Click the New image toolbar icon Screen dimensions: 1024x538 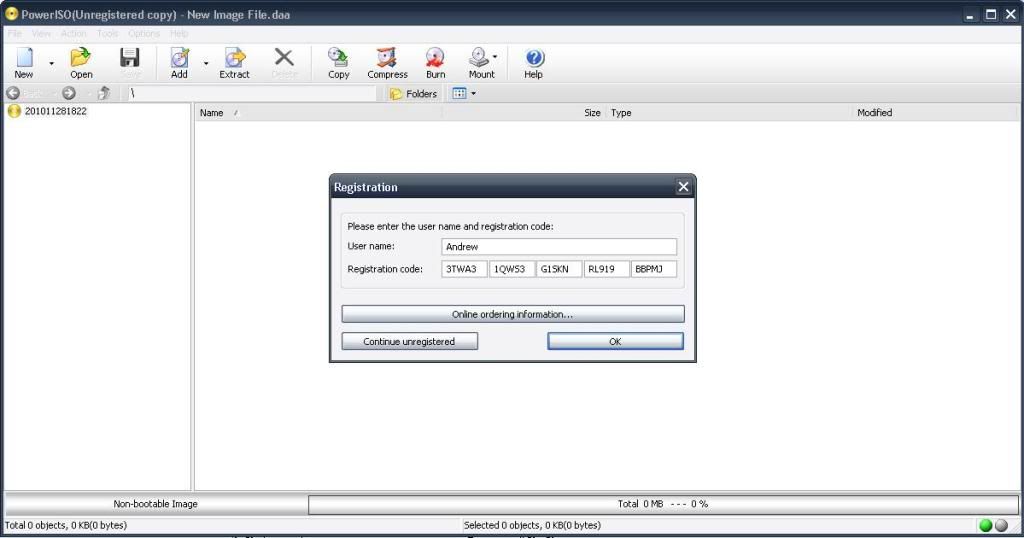(23, 62)
